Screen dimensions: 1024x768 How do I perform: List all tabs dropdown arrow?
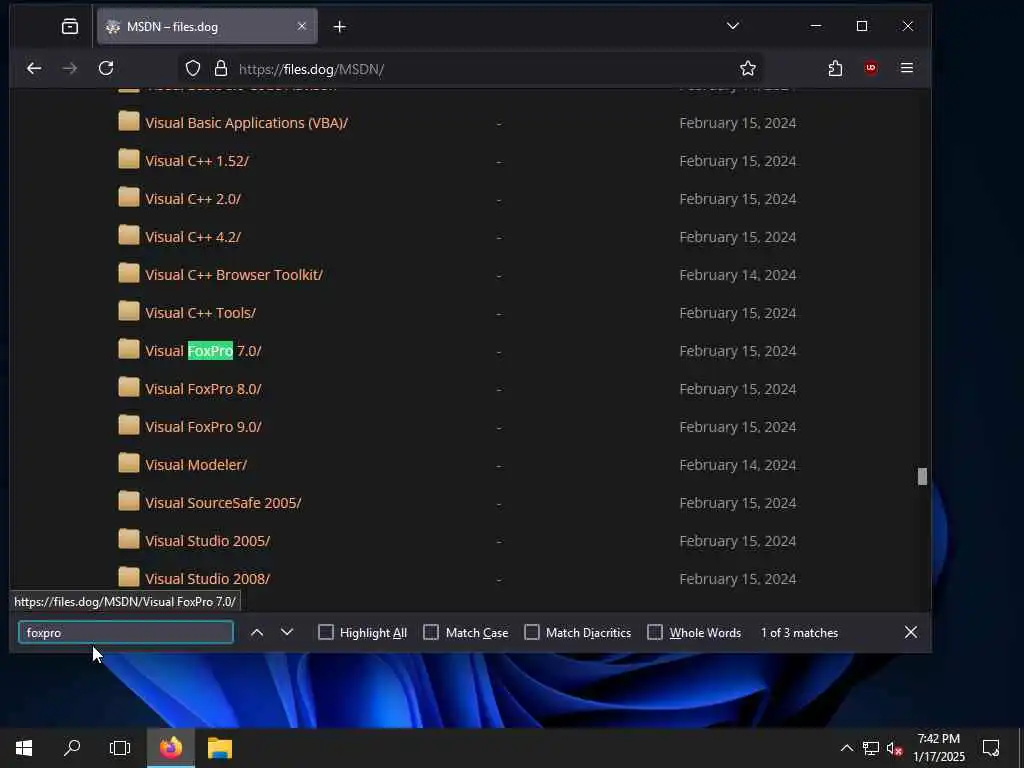pos(733,26)
